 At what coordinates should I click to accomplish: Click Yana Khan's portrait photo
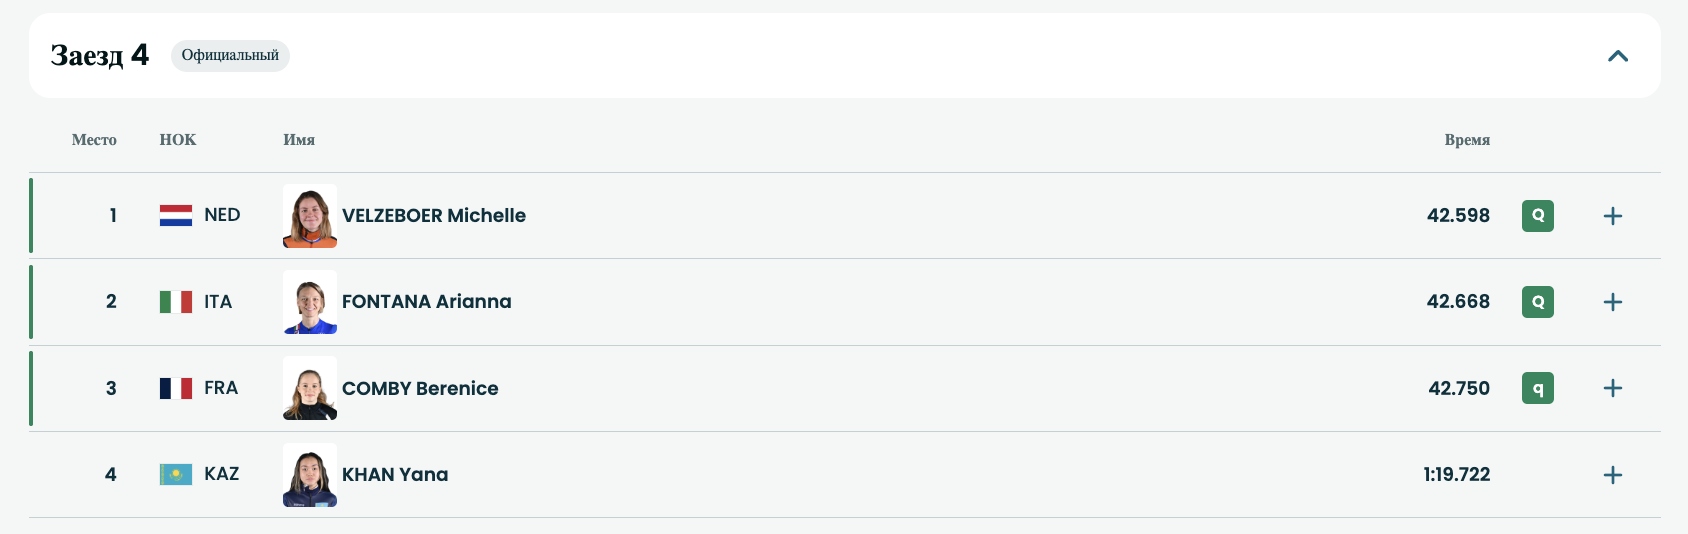click(x=310, y=475)
